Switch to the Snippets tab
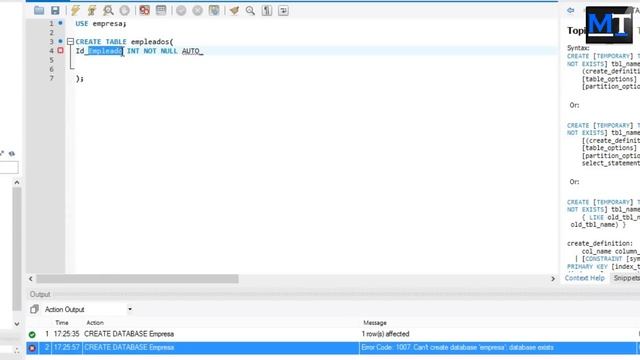Viewport: 640px width, 360px height. (627, 278)
